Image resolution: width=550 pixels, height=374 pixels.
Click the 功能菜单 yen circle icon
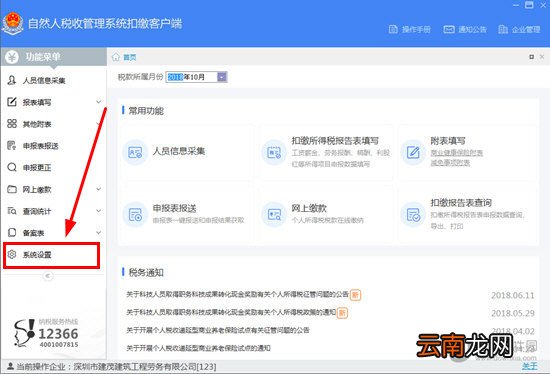(x=12, y=56)
